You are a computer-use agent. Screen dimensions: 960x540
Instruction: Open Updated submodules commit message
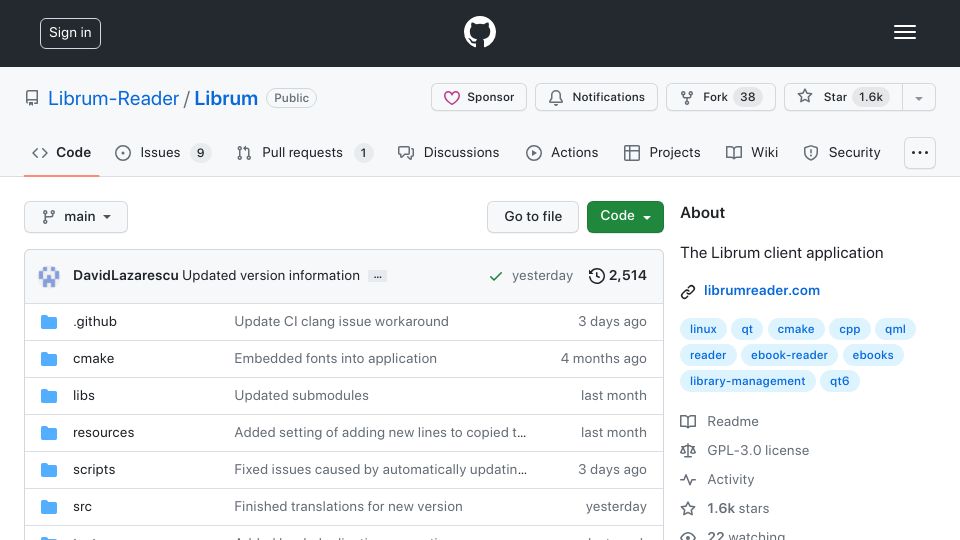301,396
